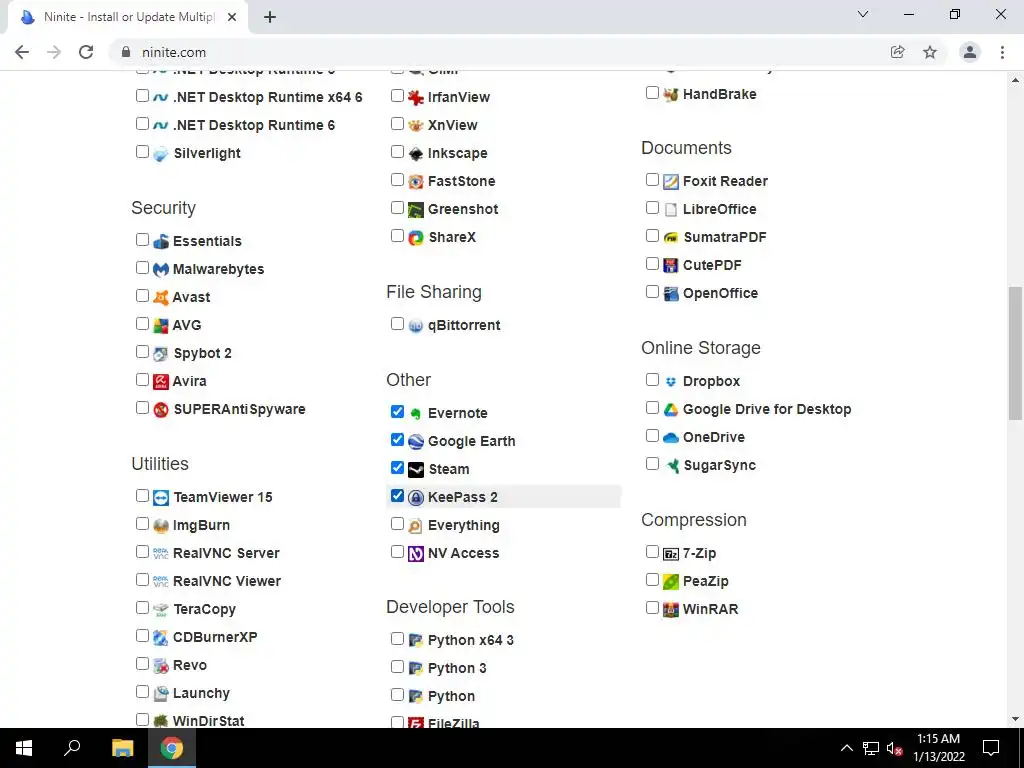Screen dimensions: 1024x768
Task: Click the NV Access purple icon
Action: (x=415, y=554)
